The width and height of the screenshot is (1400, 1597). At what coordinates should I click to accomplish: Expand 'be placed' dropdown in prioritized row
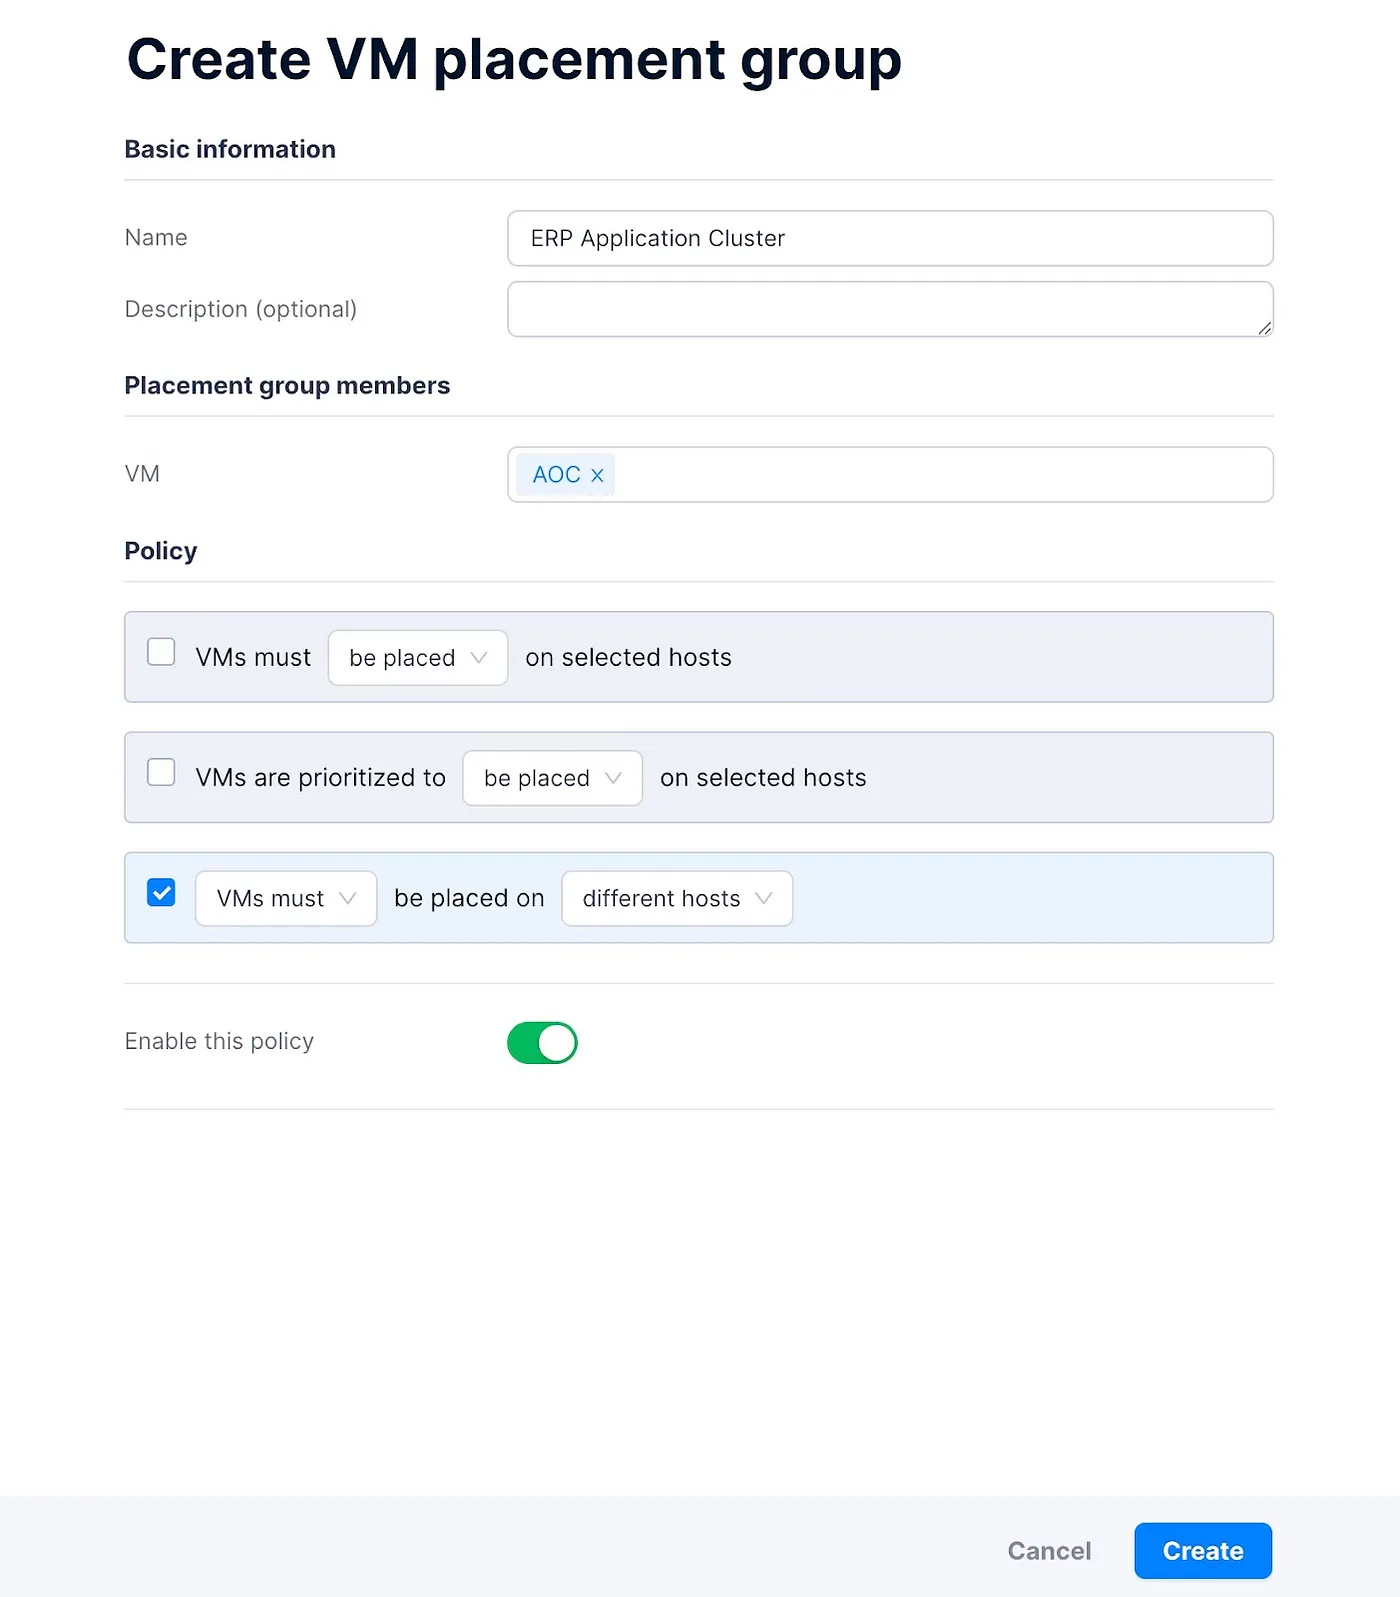point(552,778)
